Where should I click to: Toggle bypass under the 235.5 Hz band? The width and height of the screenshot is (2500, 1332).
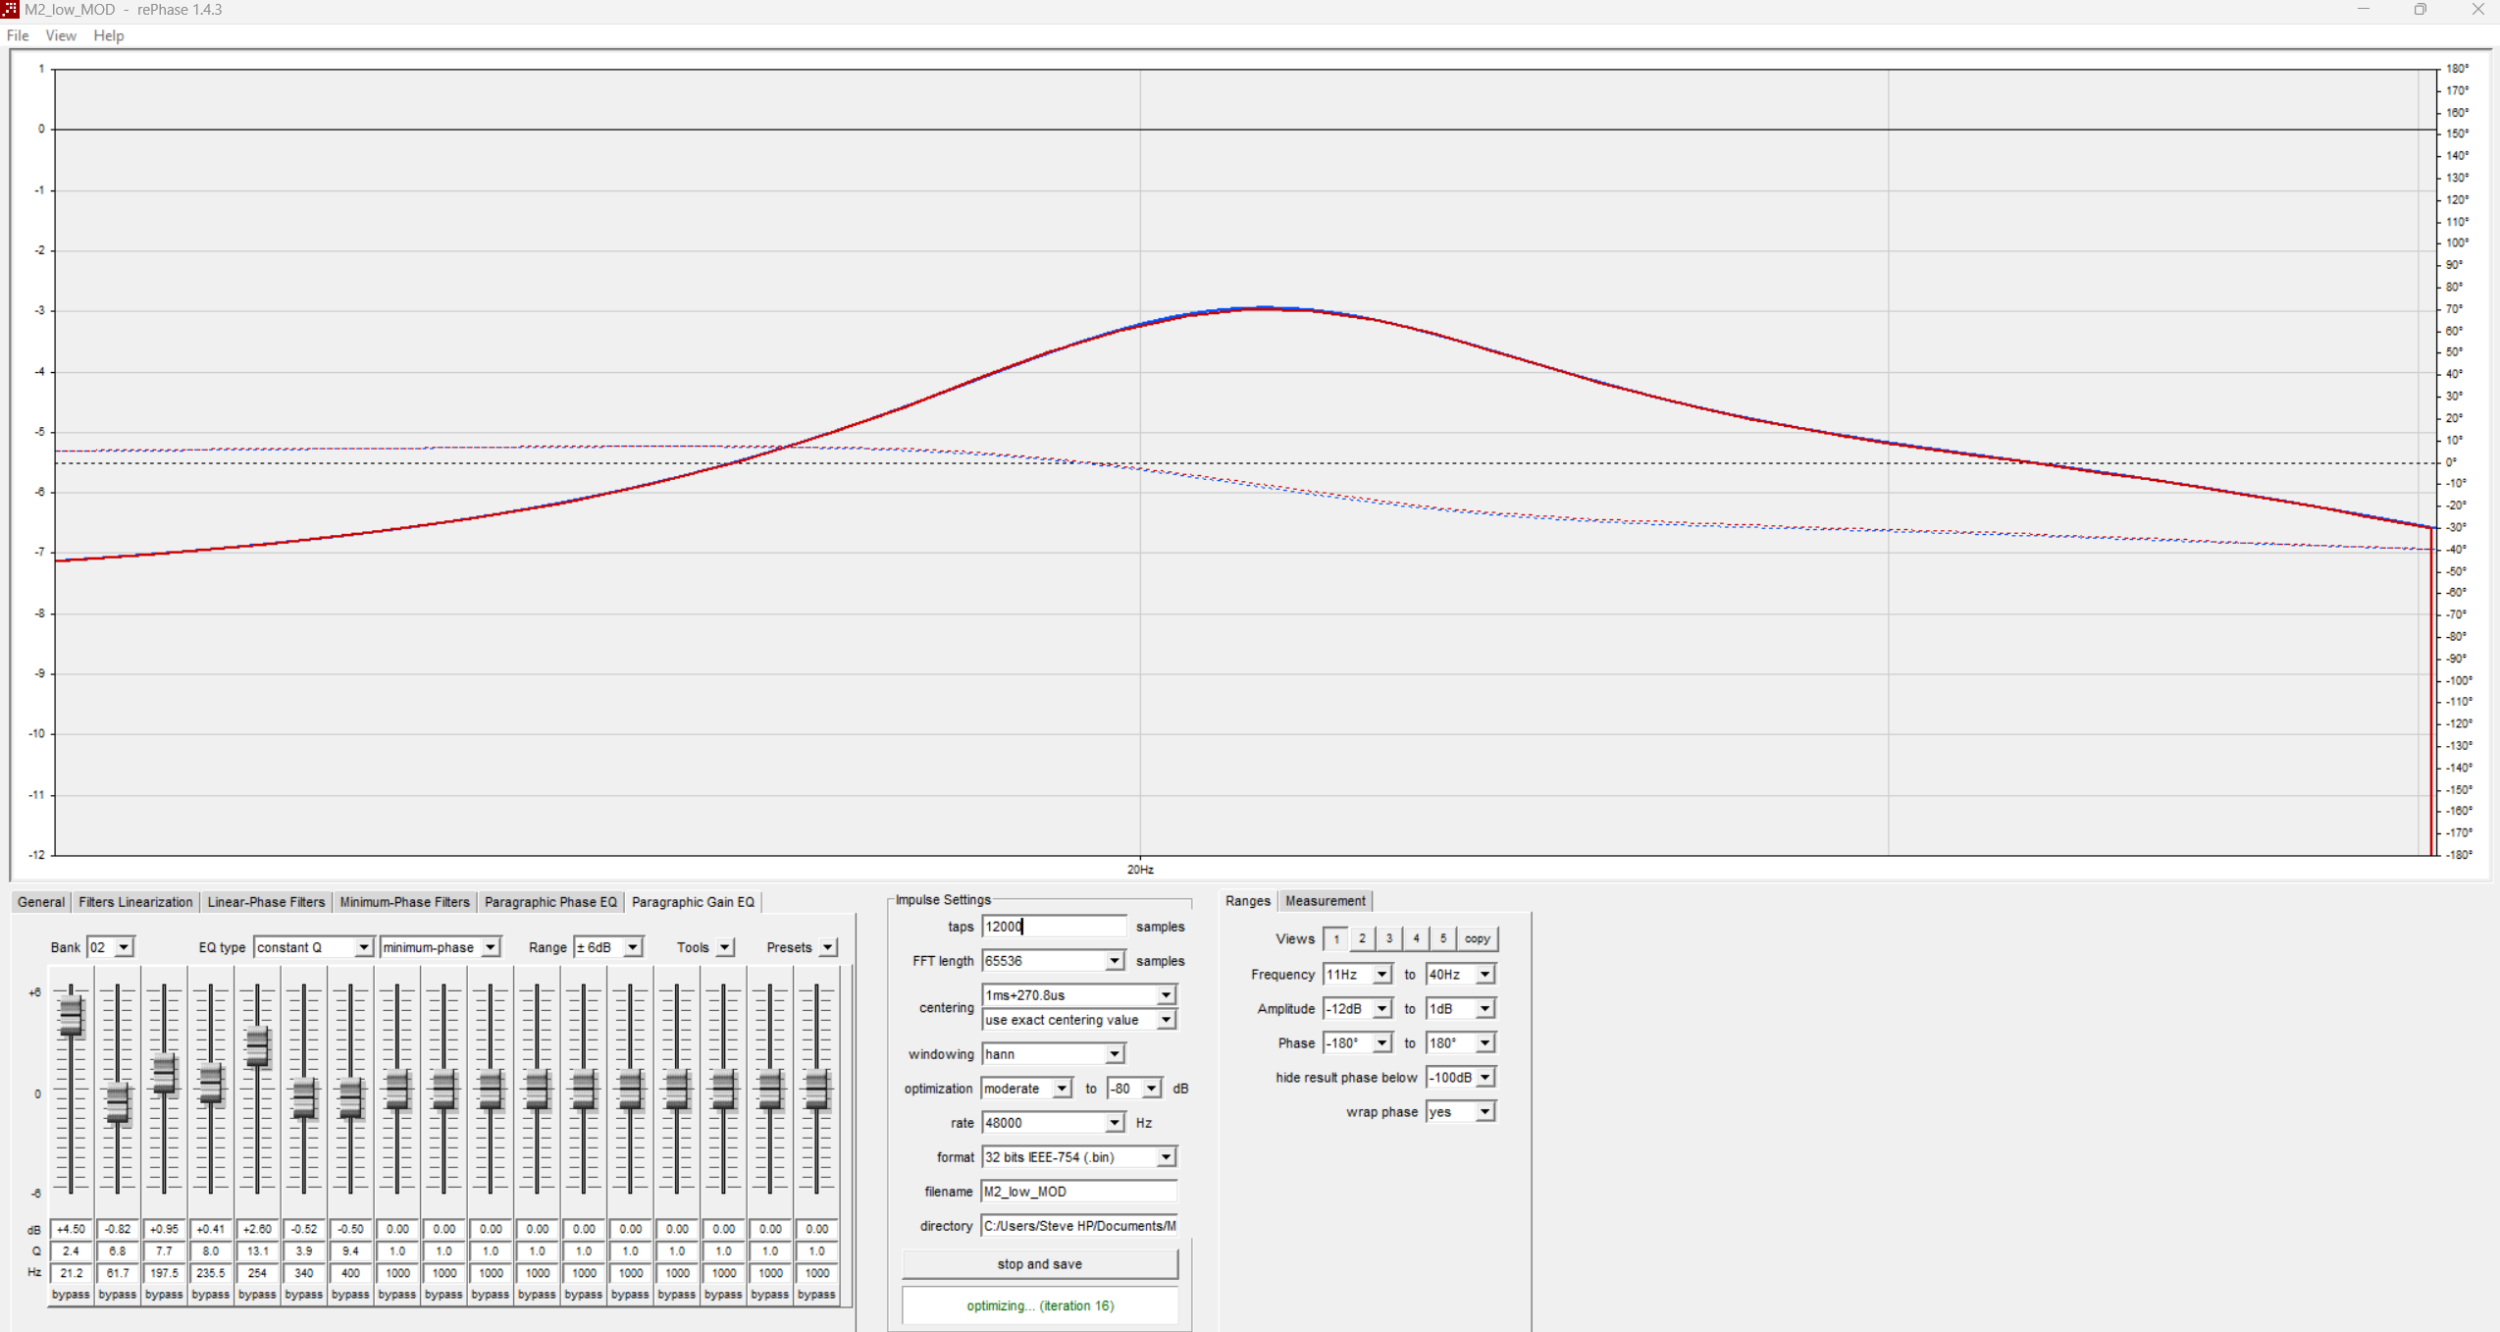211,1294
